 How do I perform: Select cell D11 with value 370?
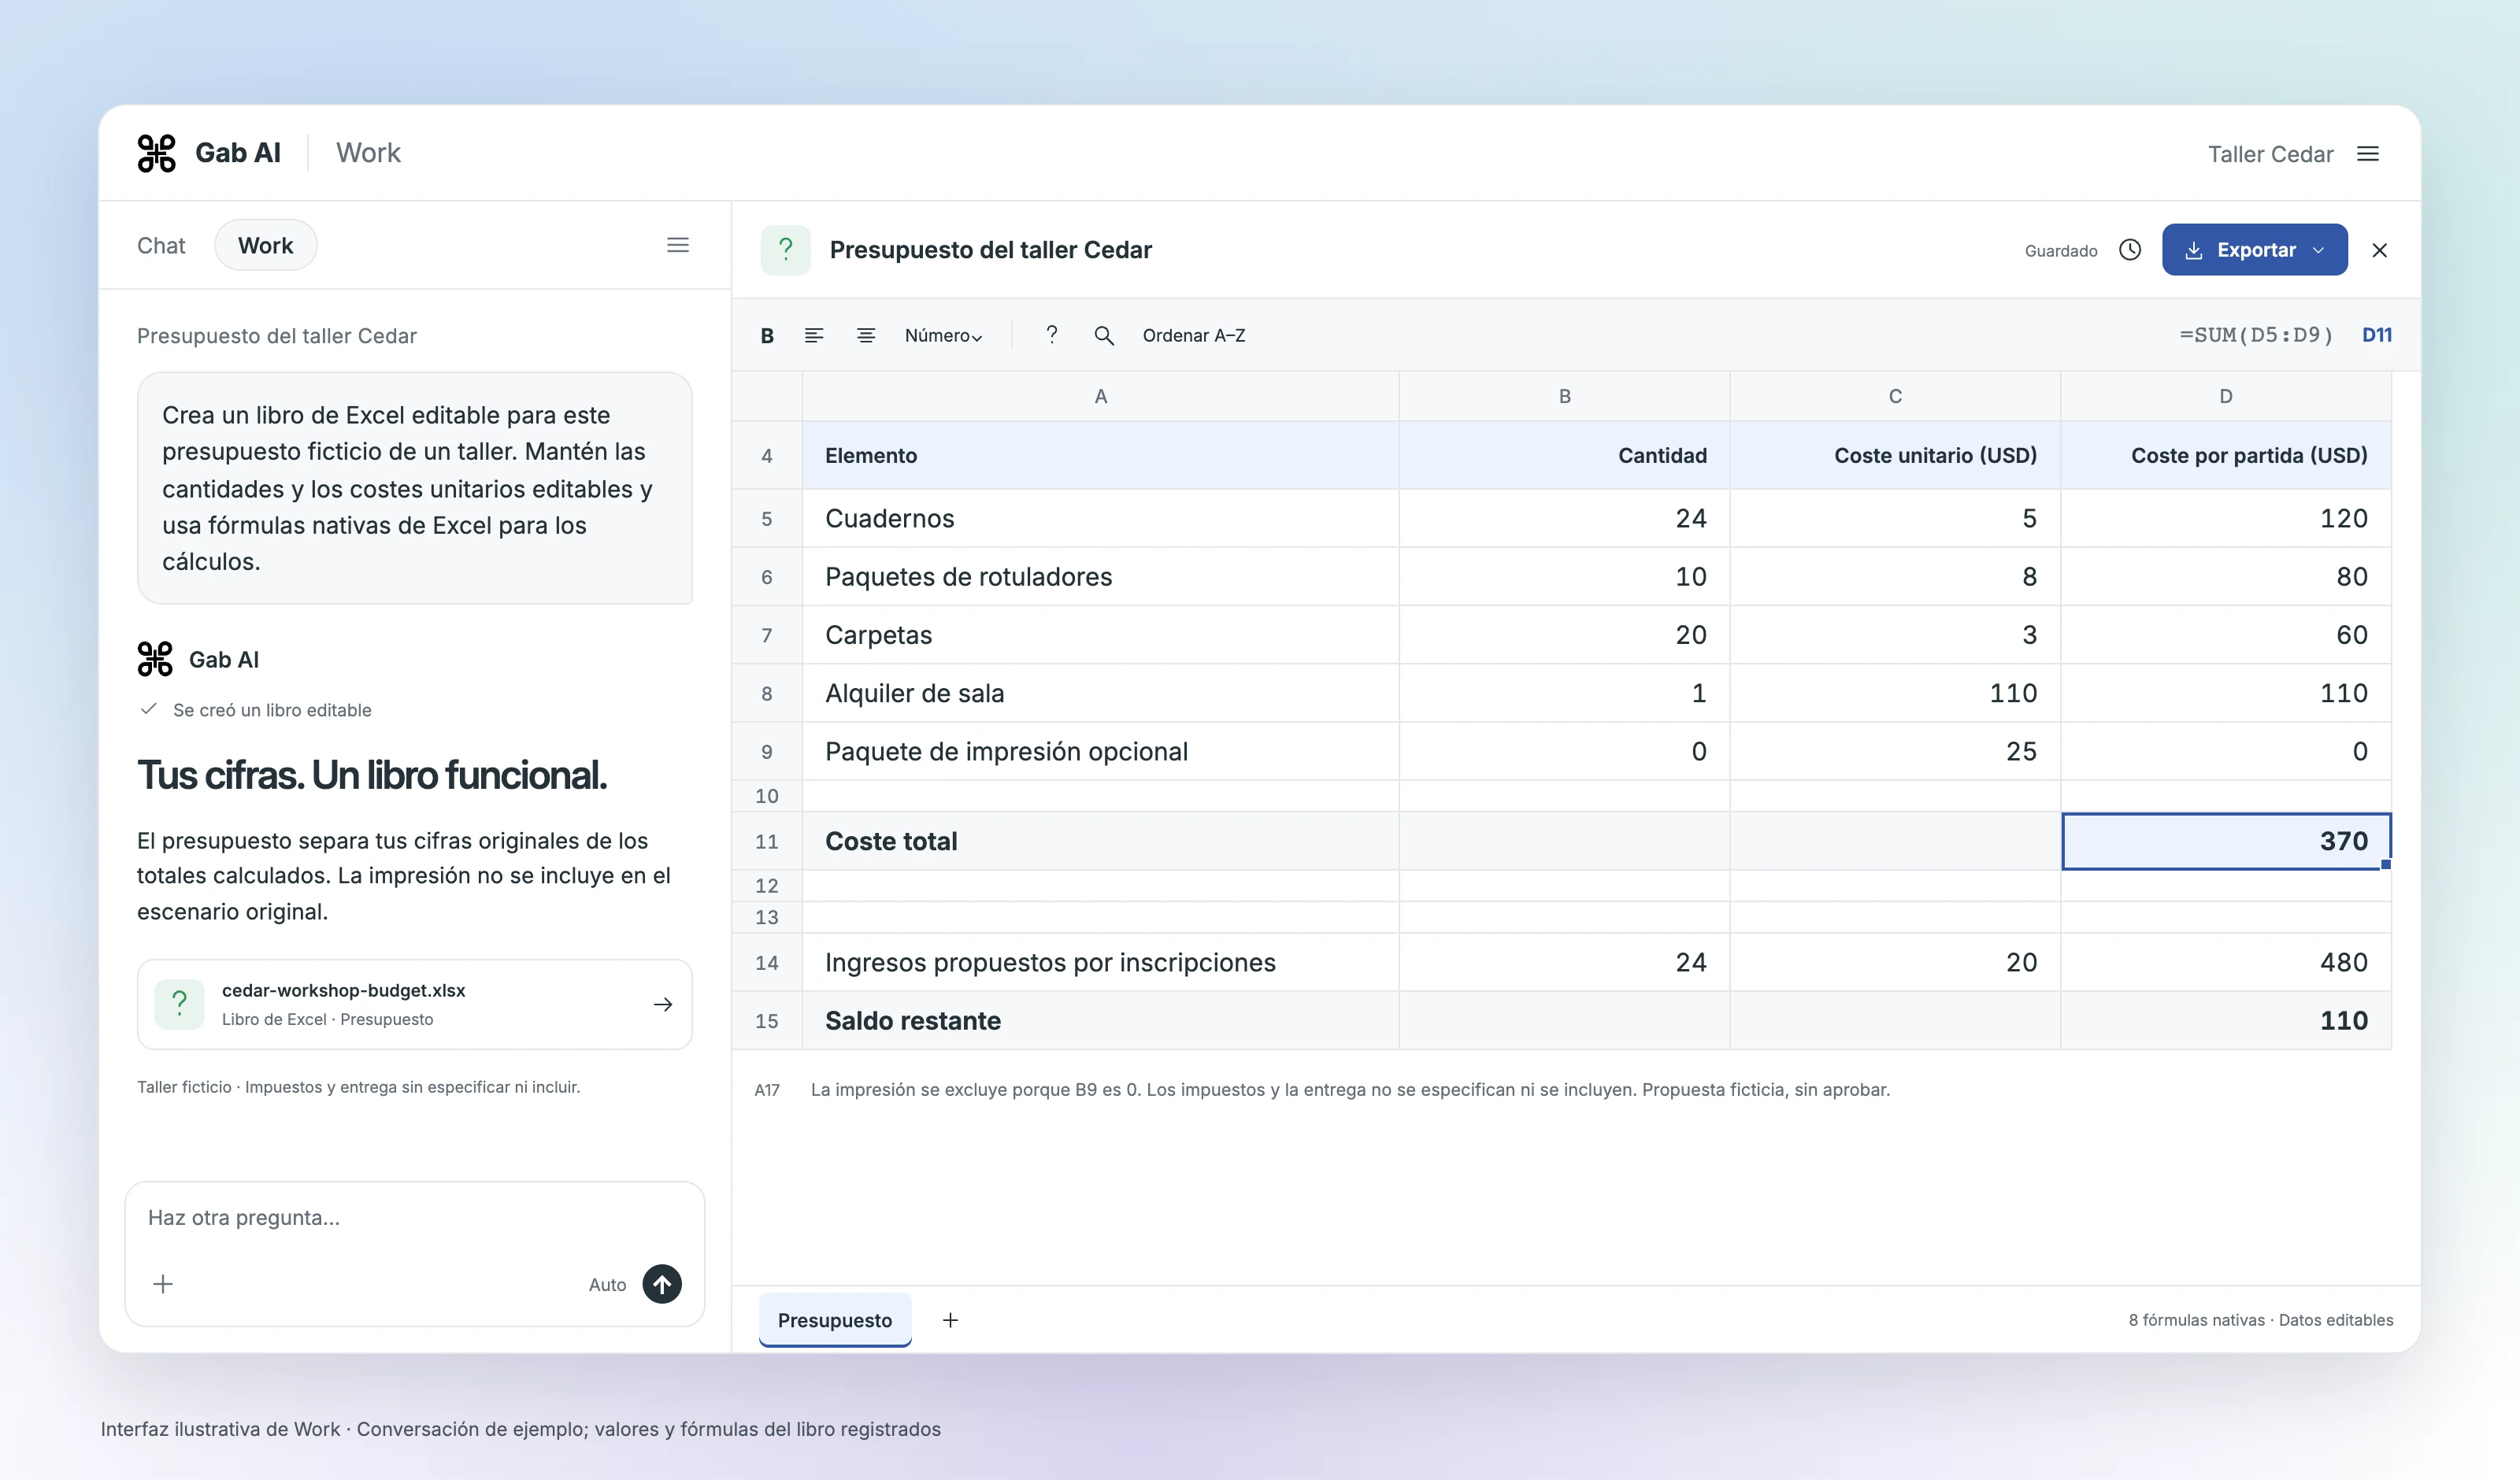pos(2226,841)
